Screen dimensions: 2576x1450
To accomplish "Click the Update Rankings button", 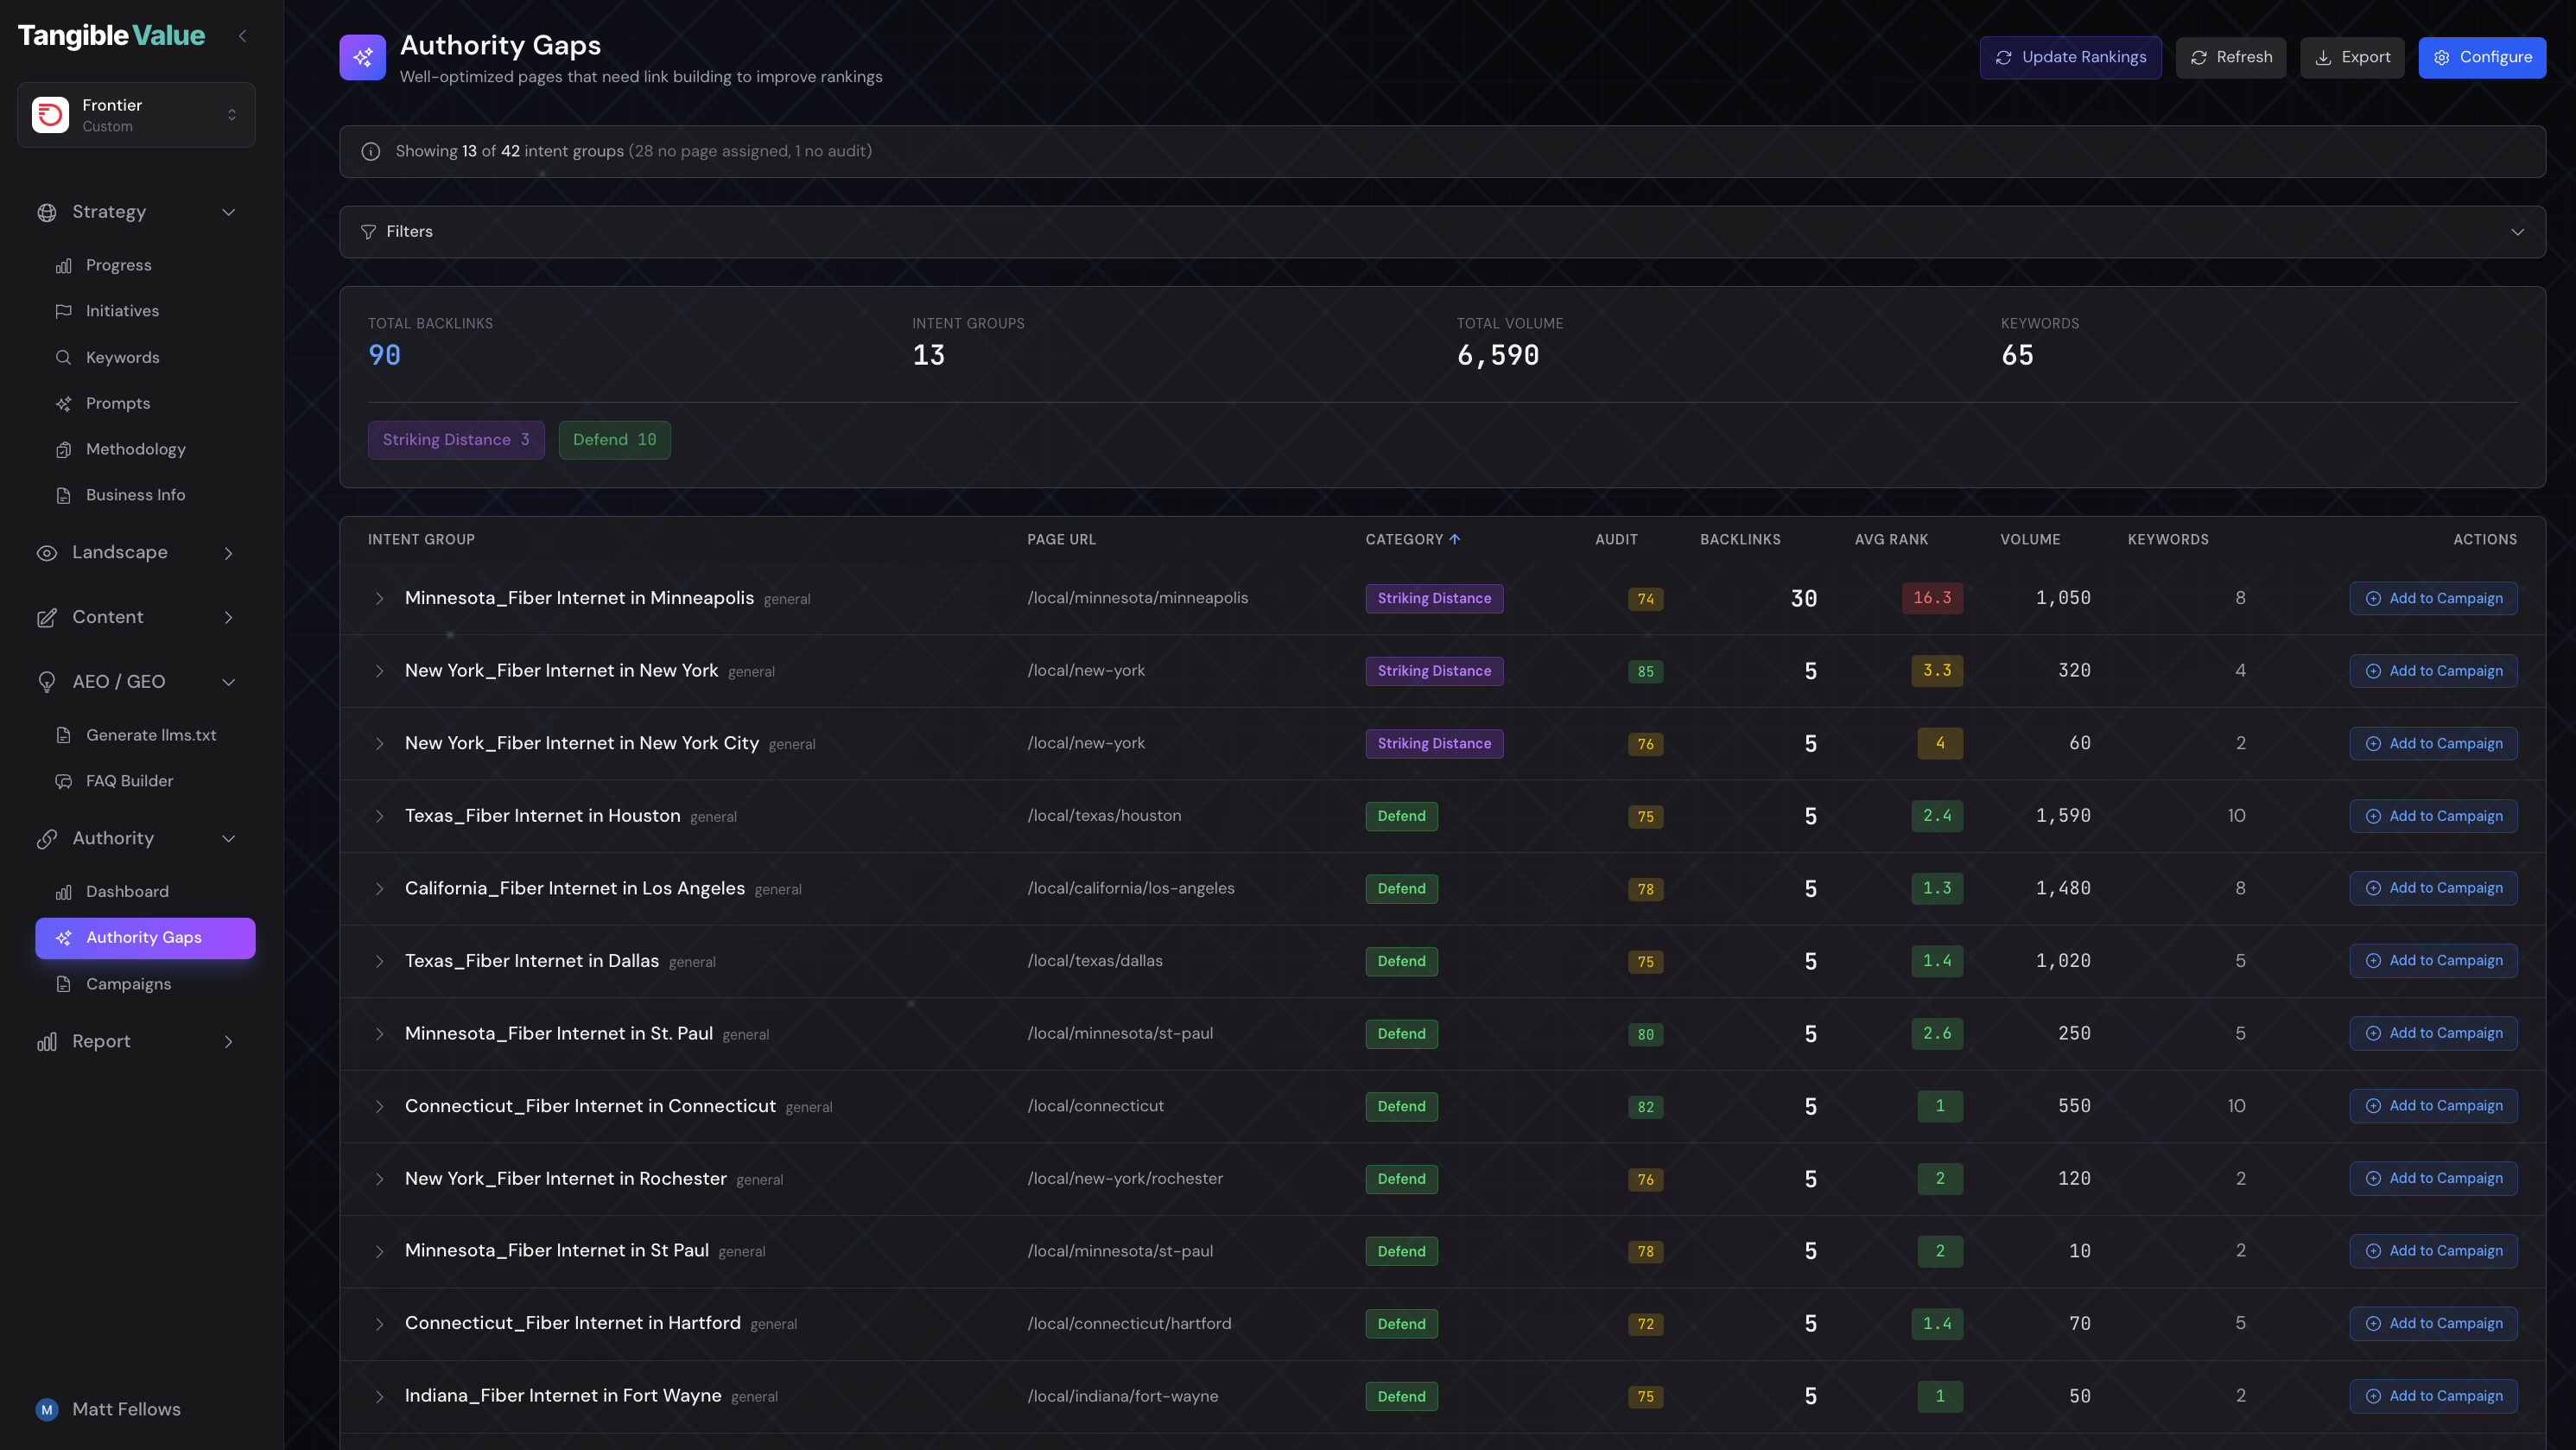I will (2070, 58).
